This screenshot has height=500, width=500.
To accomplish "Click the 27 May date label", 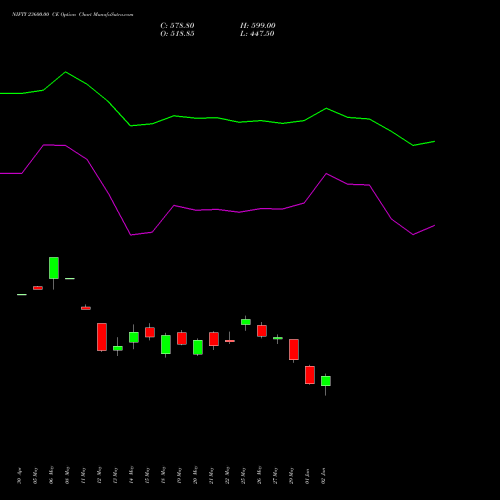I will (x=275, y=476).
